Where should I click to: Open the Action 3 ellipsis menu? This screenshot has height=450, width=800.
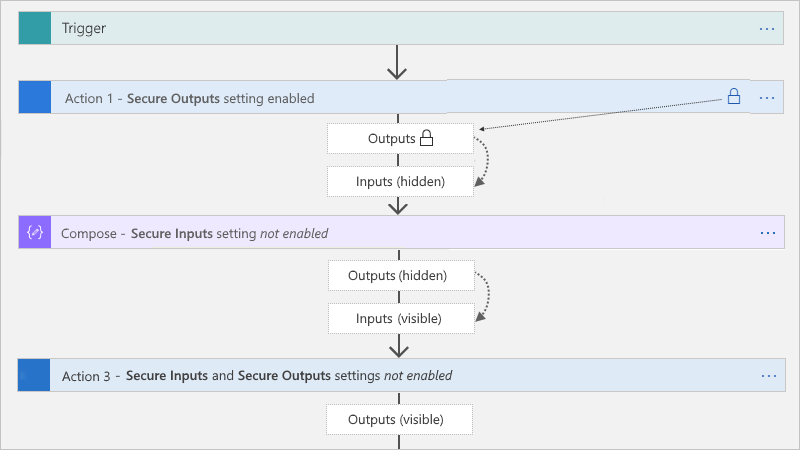[x=767, y=376]
